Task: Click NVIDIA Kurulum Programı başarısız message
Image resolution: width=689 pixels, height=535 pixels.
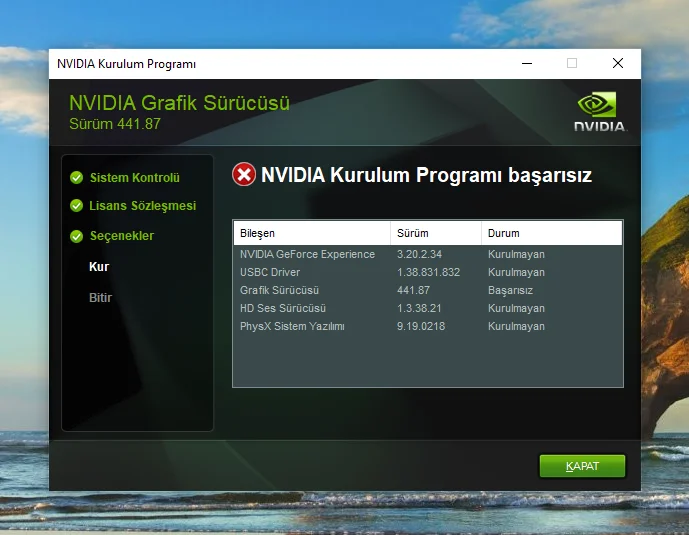Action: [x=426, y=175]
